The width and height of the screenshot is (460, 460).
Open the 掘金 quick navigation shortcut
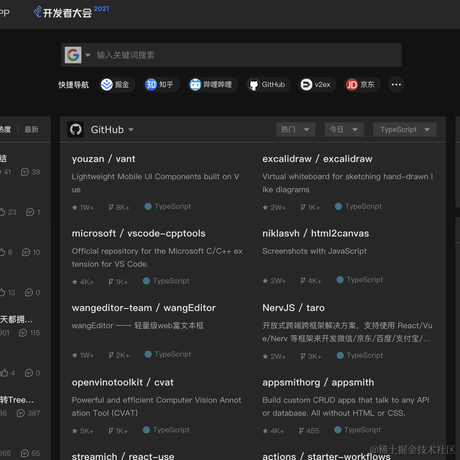pyautogui.click(x=116, y=85)
